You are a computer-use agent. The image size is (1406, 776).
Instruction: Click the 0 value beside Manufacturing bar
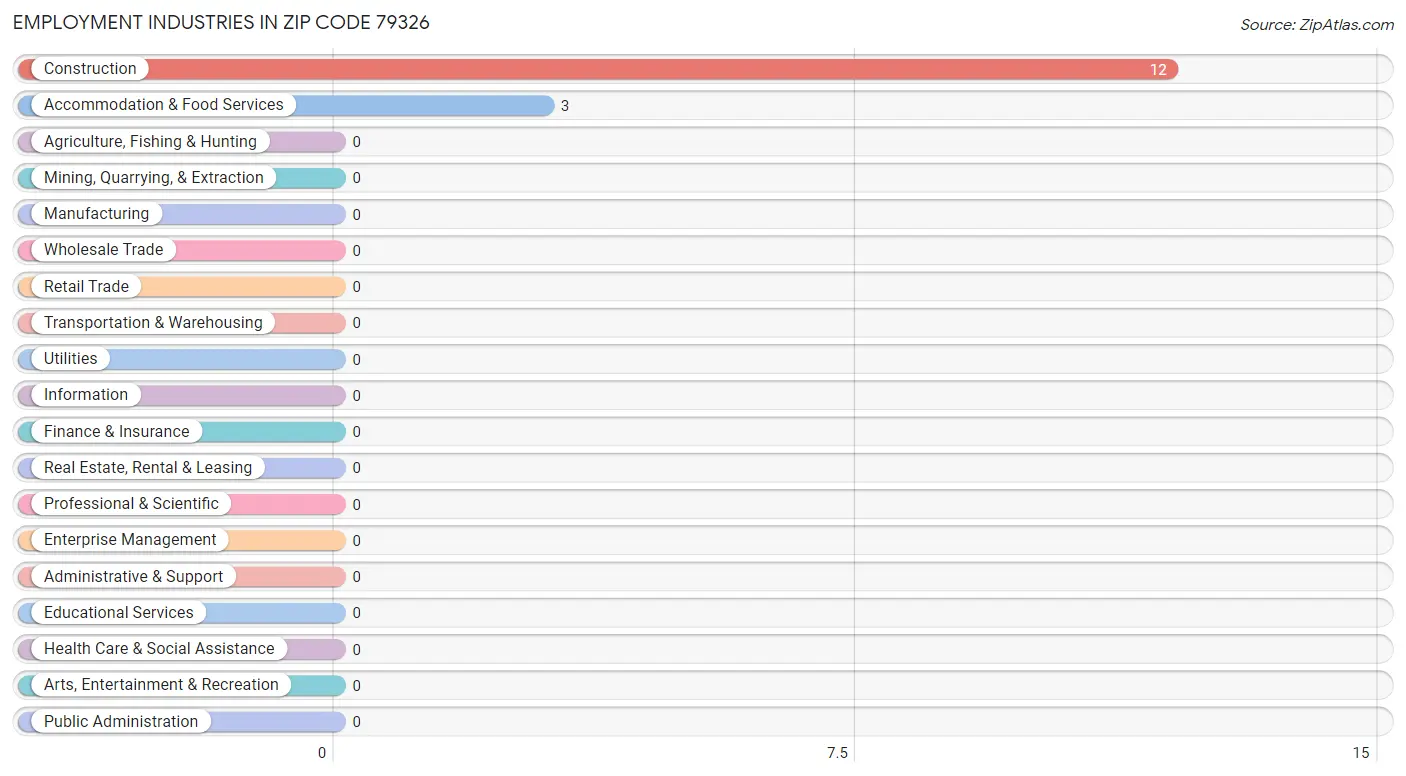[356, 215]
